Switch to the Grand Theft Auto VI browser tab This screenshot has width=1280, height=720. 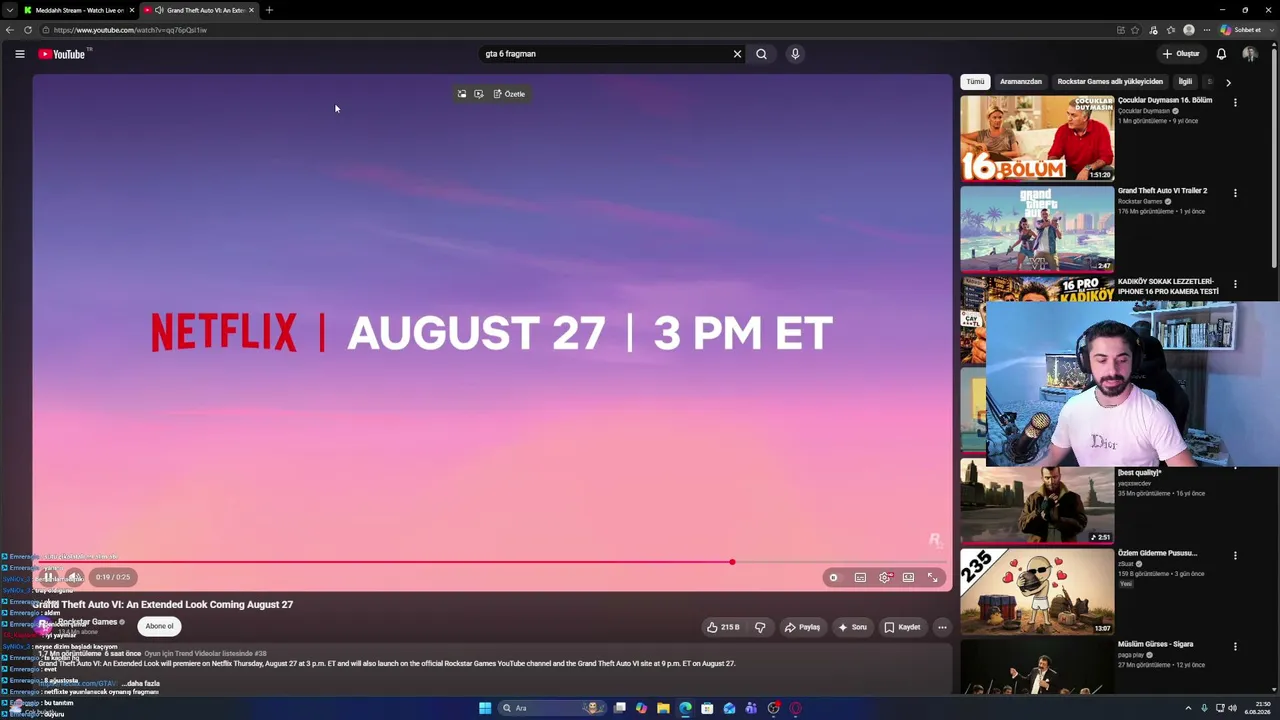click(199, 10)
